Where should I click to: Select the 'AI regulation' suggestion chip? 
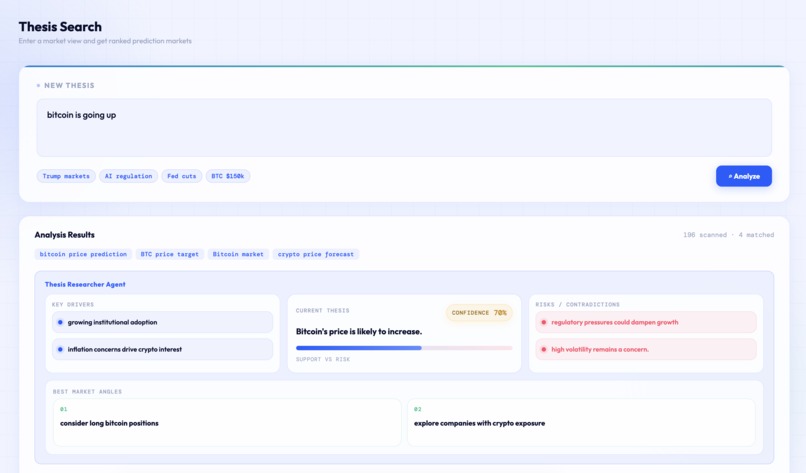click(129, 176)
